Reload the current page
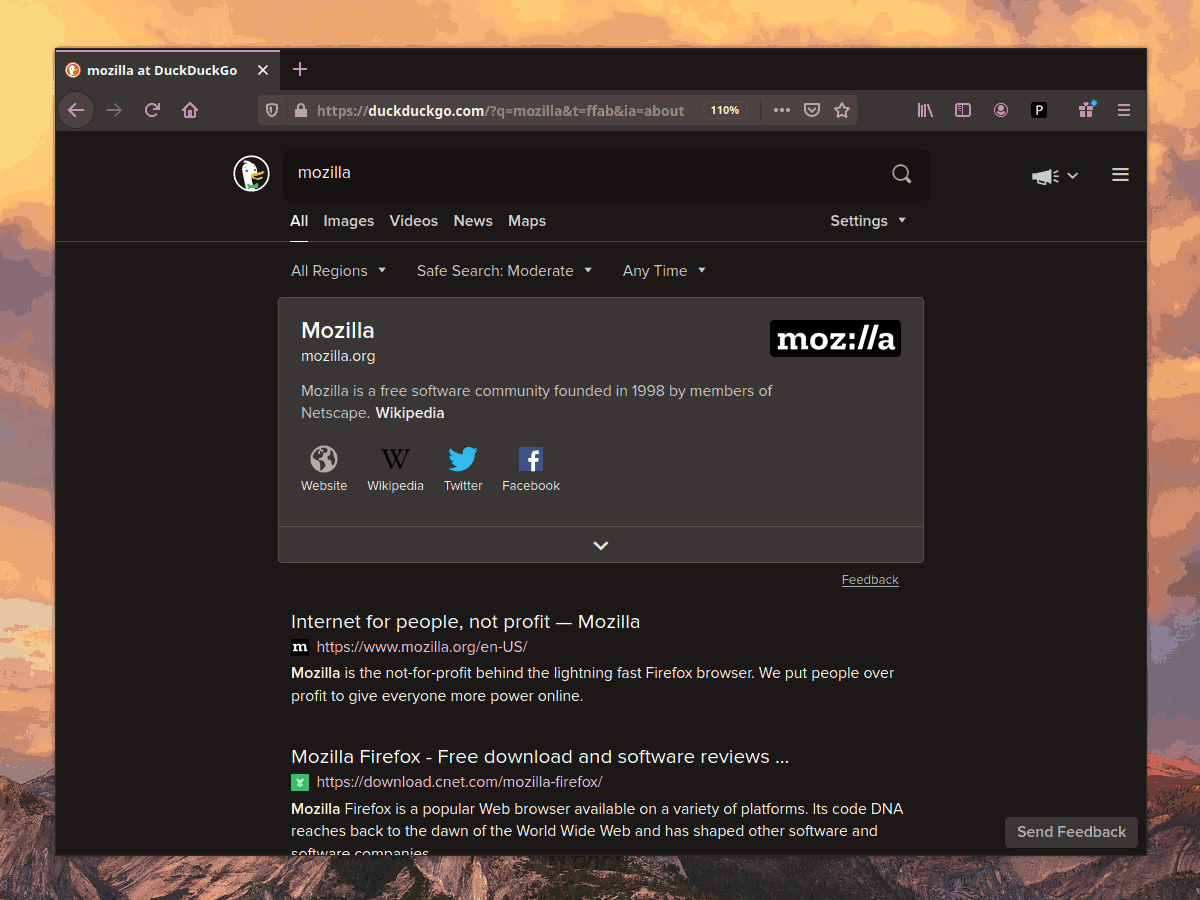Screen dimensions: 1200x900 coord(152,110)
